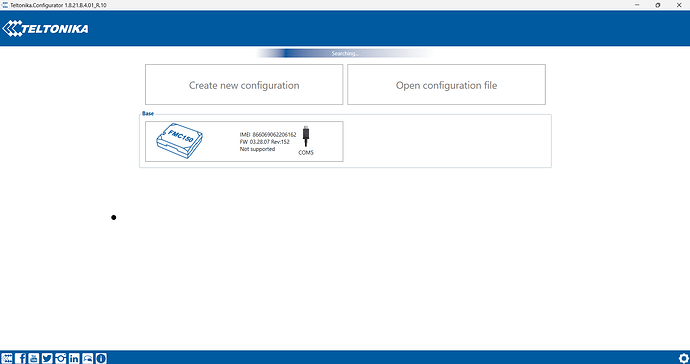Open the forum chat icon in footer
Screen dimensions: 690x364
point(88,358)
